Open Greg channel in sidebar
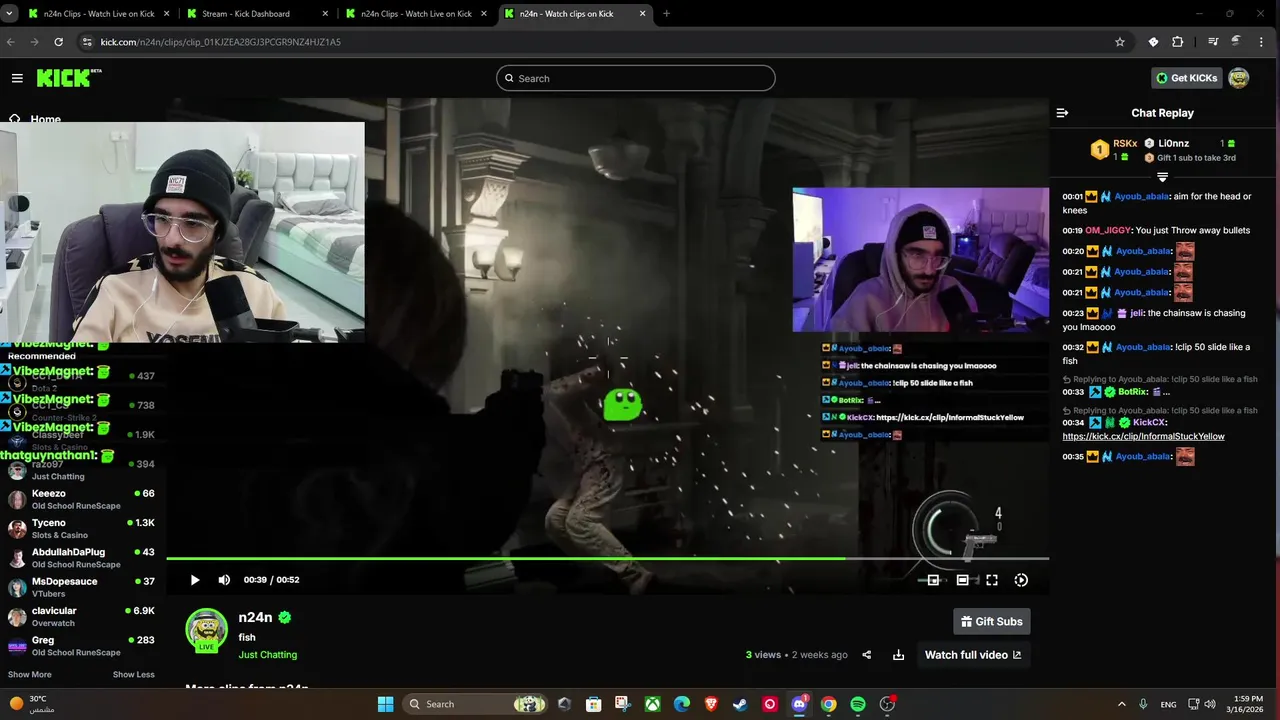 pos(80,645)
